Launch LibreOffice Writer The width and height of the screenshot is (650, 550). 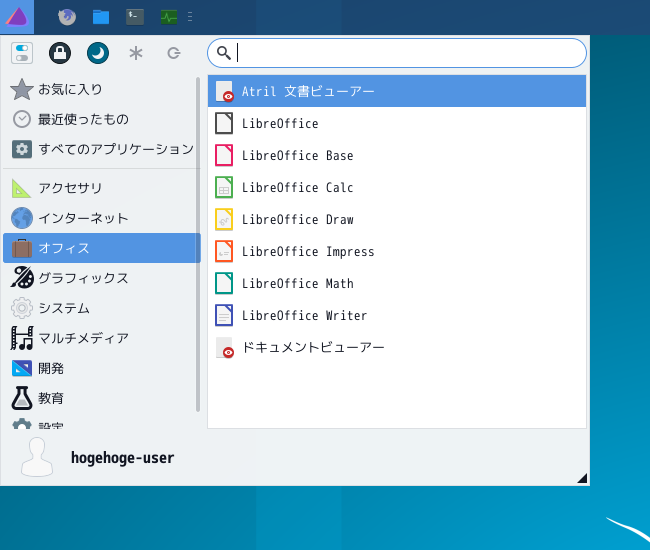(x=397, y=315)
